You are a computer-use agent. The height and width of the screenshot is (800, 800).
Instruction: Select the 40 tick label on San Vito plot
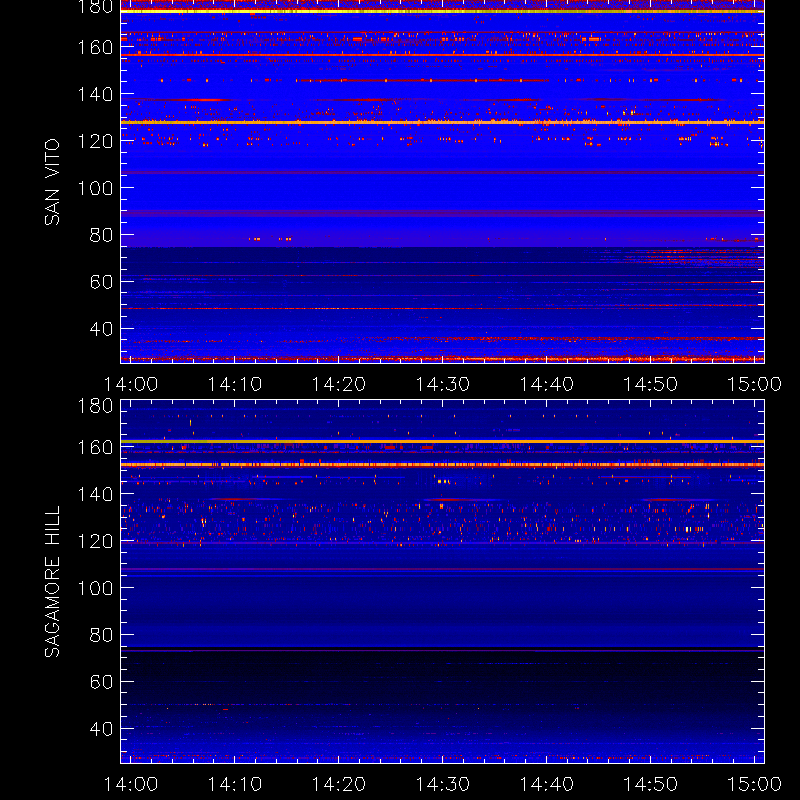pyautogui.click(x=101, y=329)
